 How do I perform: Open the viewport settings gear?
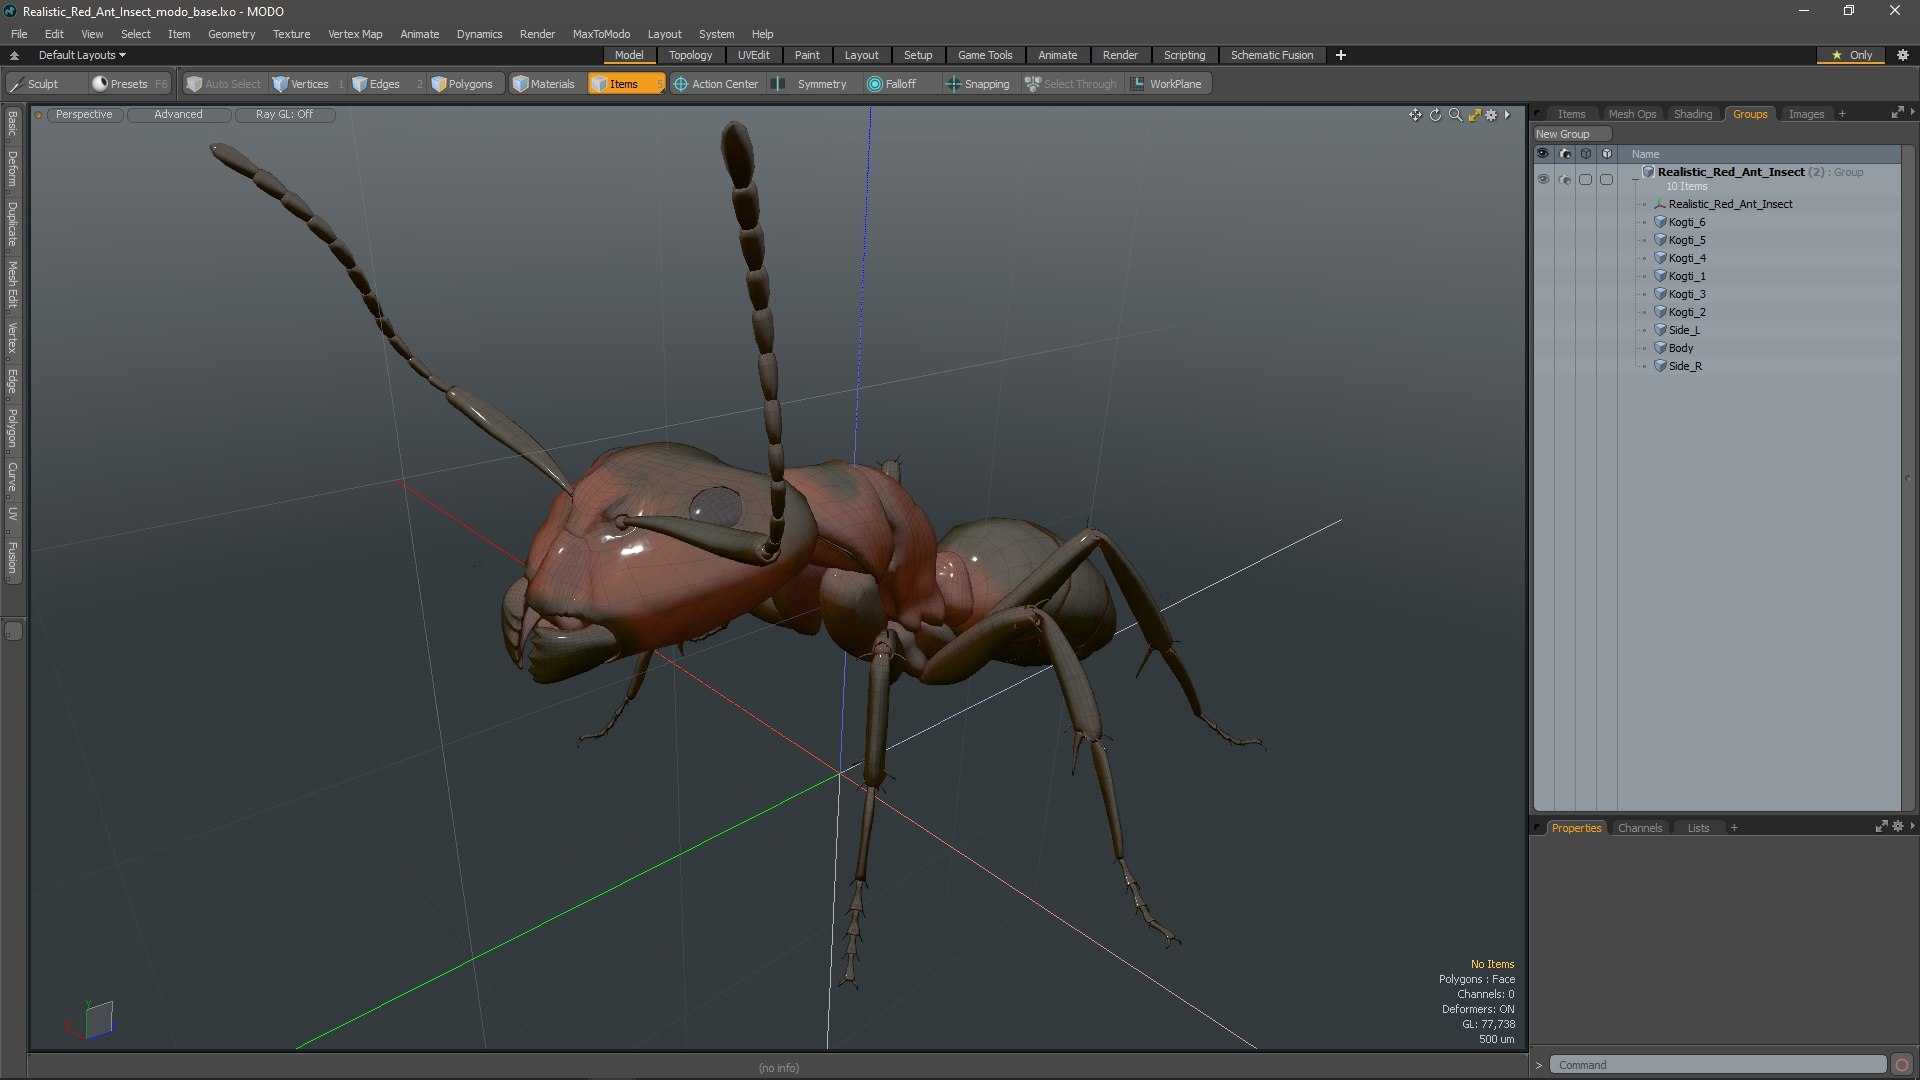coord(1491,115)
